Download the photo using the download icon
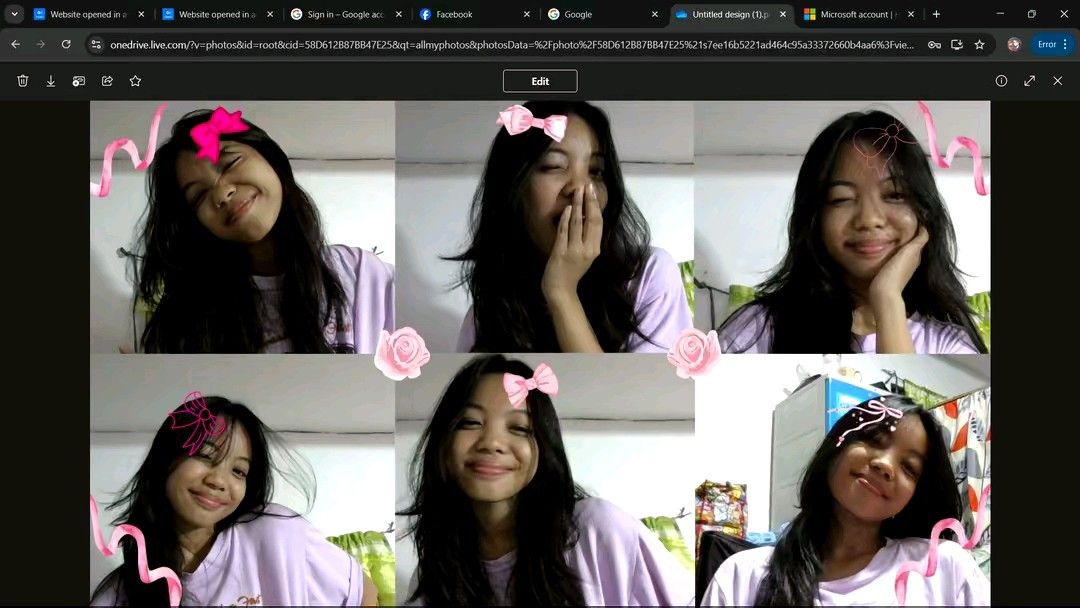 coord(51,81)
